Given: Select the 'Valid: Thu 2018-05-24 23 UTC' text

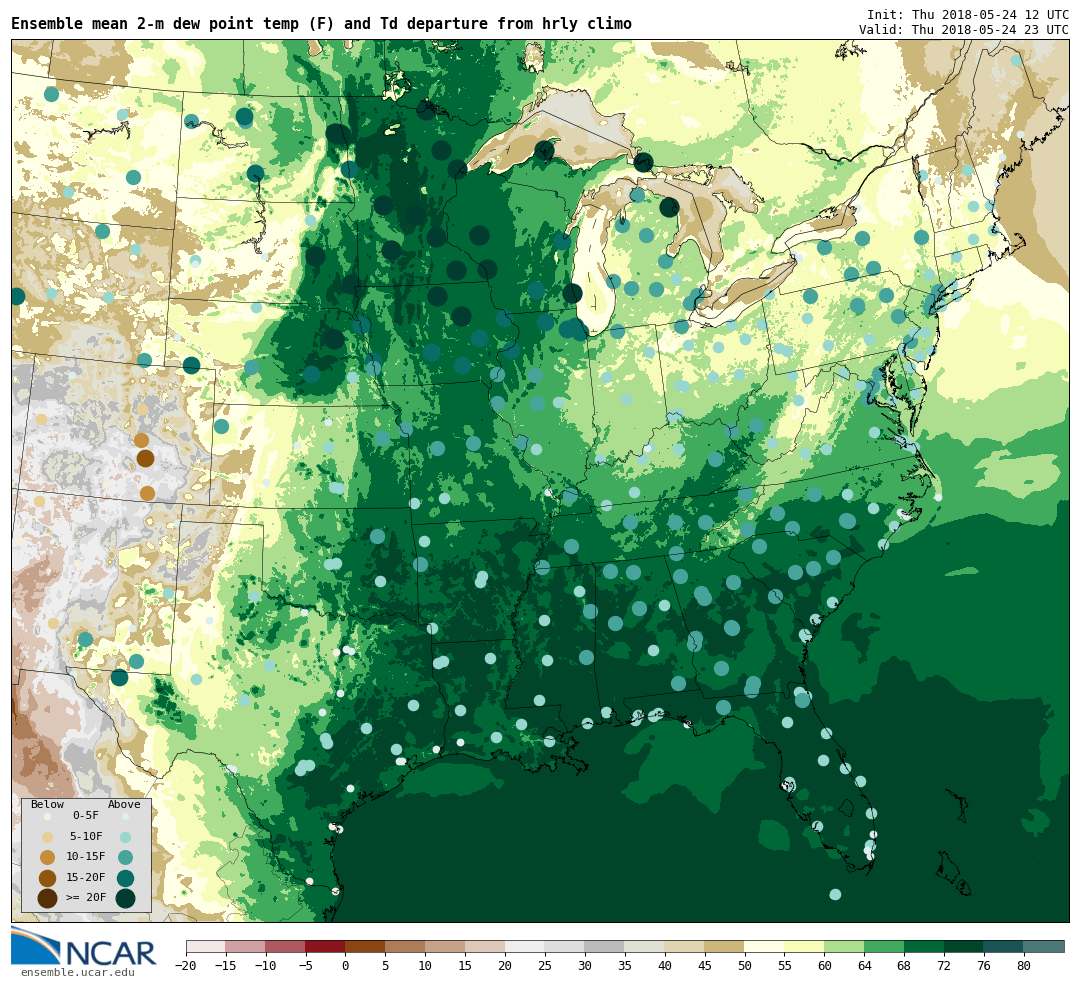Looking at the screenshot, I should point(964,30).
